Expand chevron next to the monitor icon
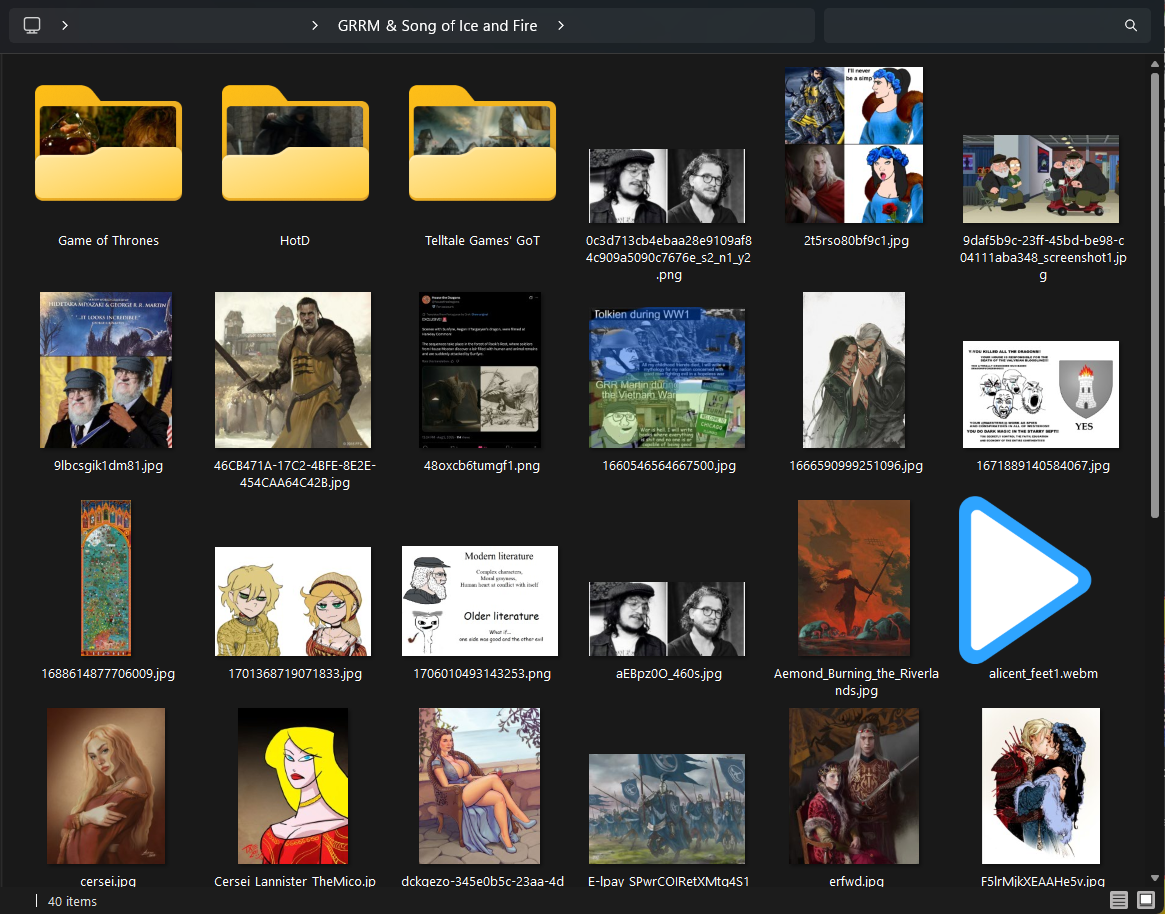 (x=65, y=25)
